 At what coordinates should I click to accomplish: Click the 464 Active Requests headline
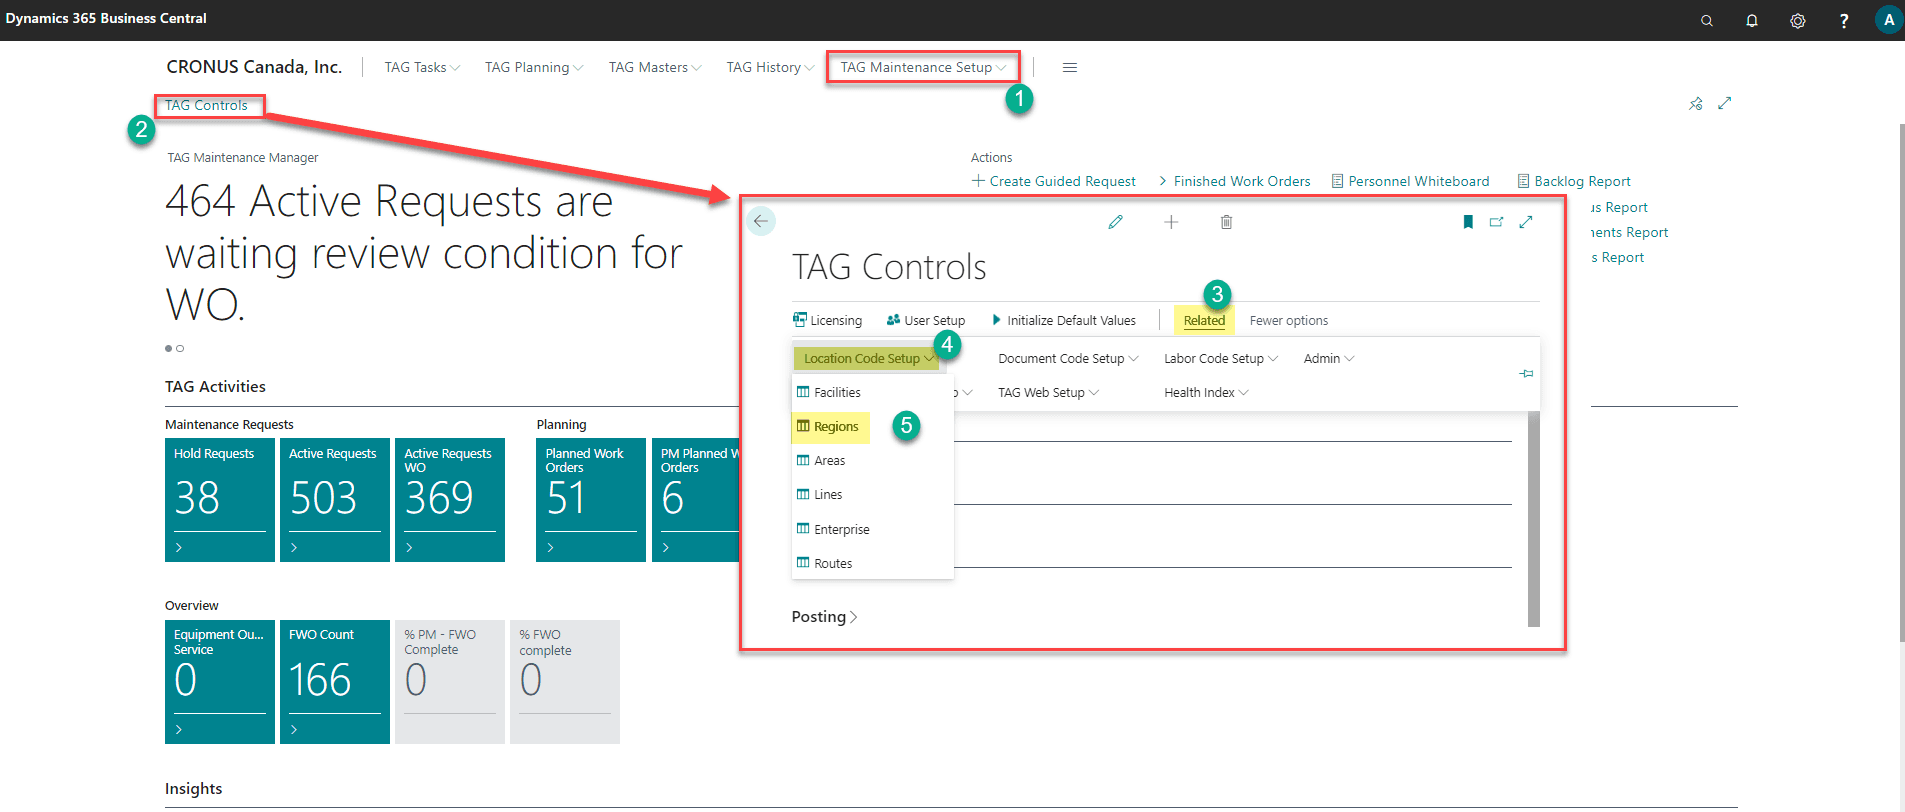click(424, 253)
